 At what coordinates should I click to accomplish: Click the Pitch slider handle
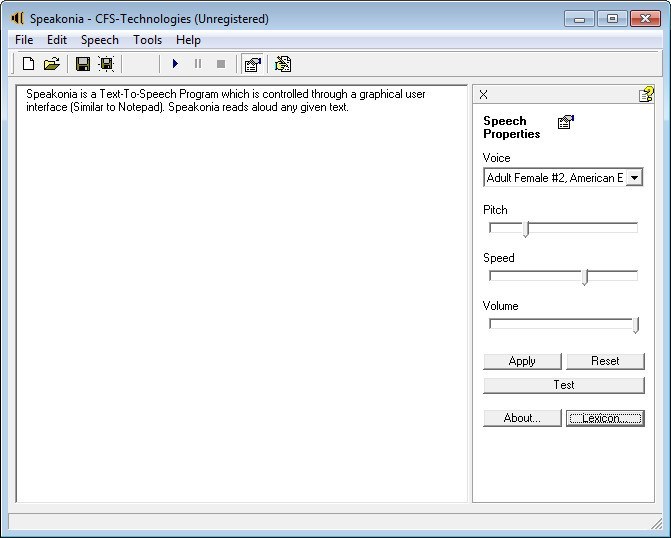[x=526, y=229]
